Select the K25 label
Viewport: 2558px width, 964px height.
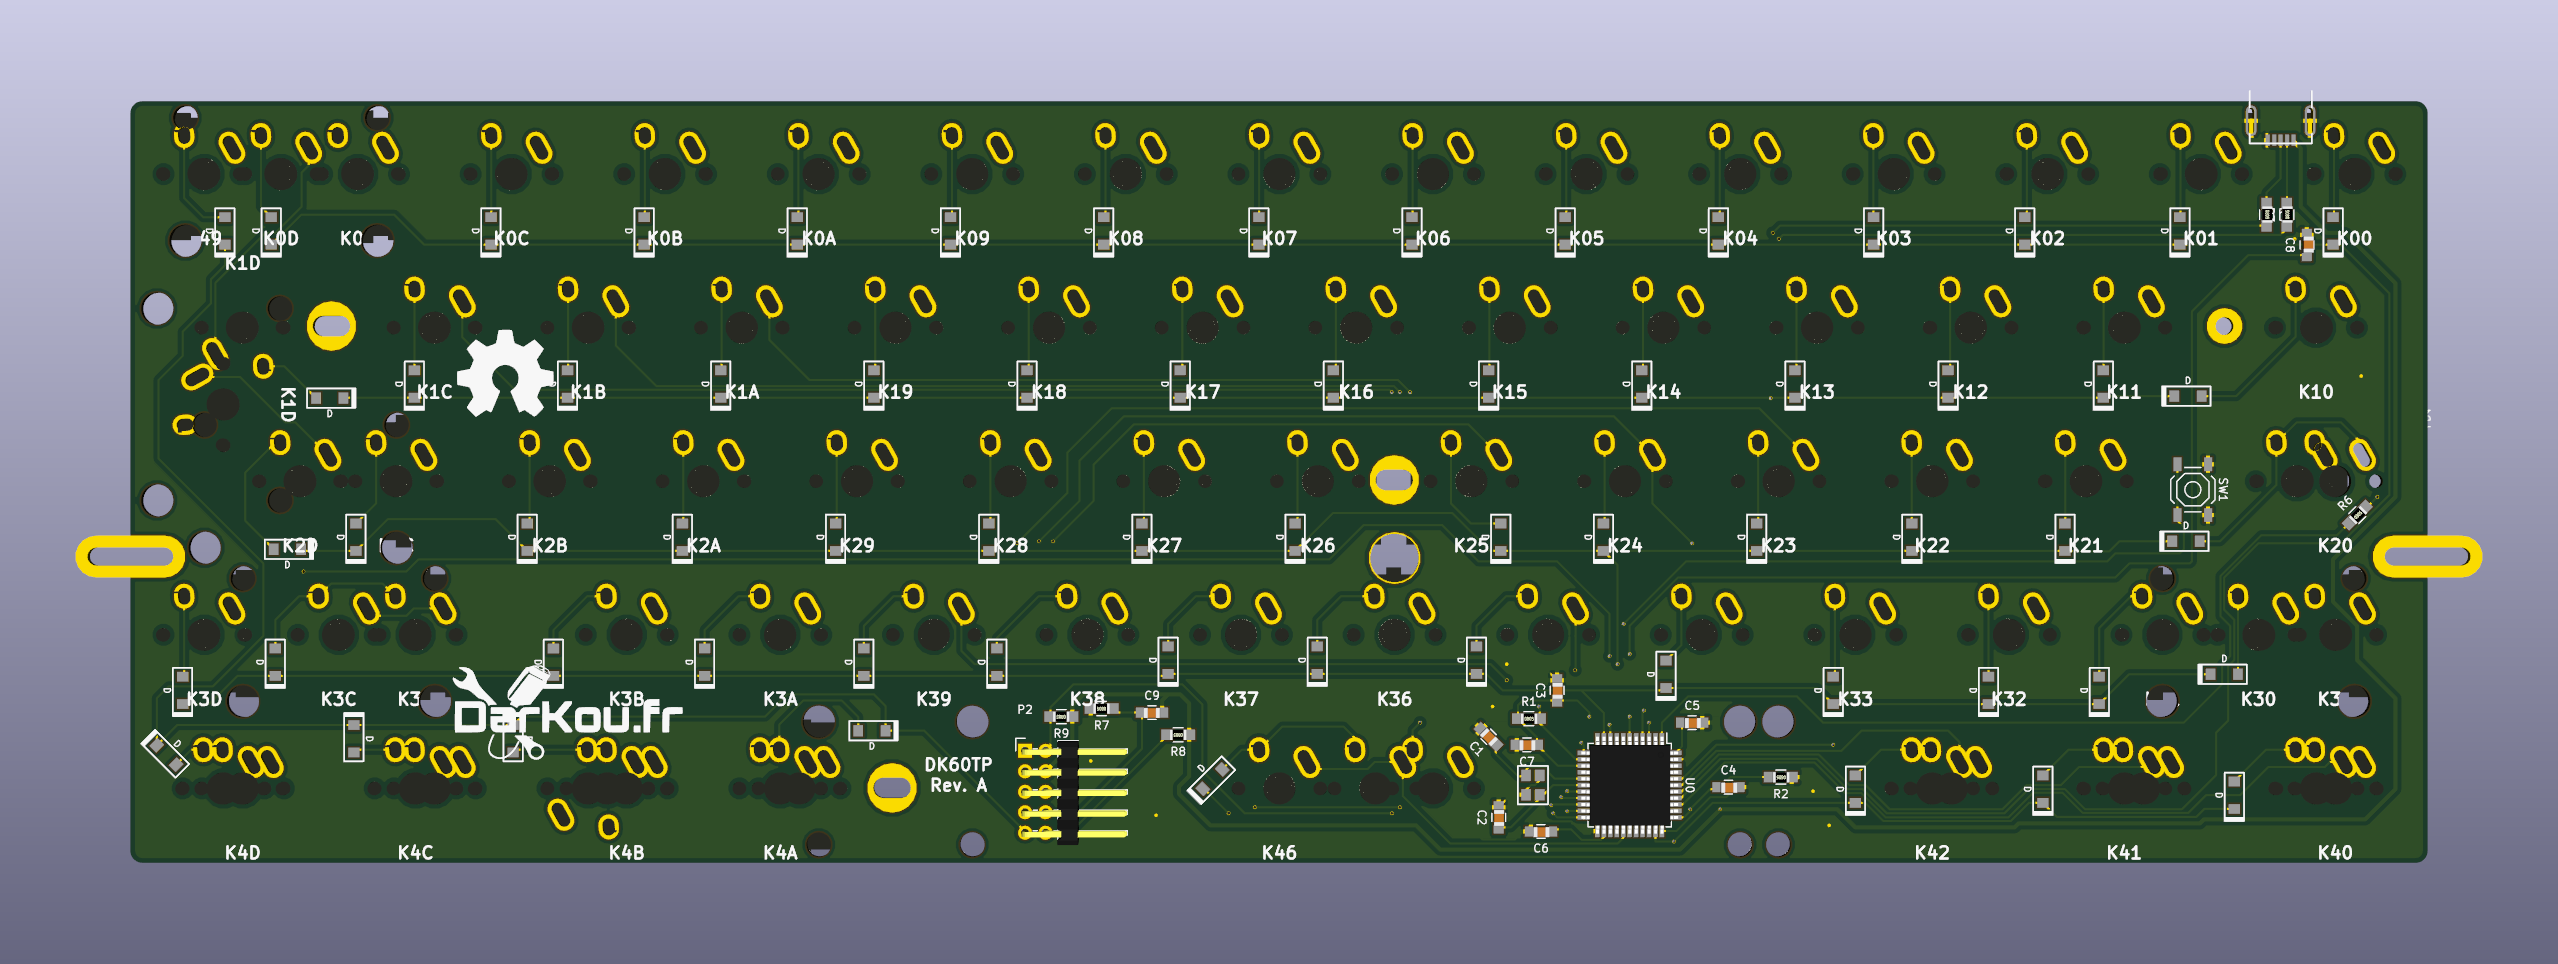click(1471, 545)
